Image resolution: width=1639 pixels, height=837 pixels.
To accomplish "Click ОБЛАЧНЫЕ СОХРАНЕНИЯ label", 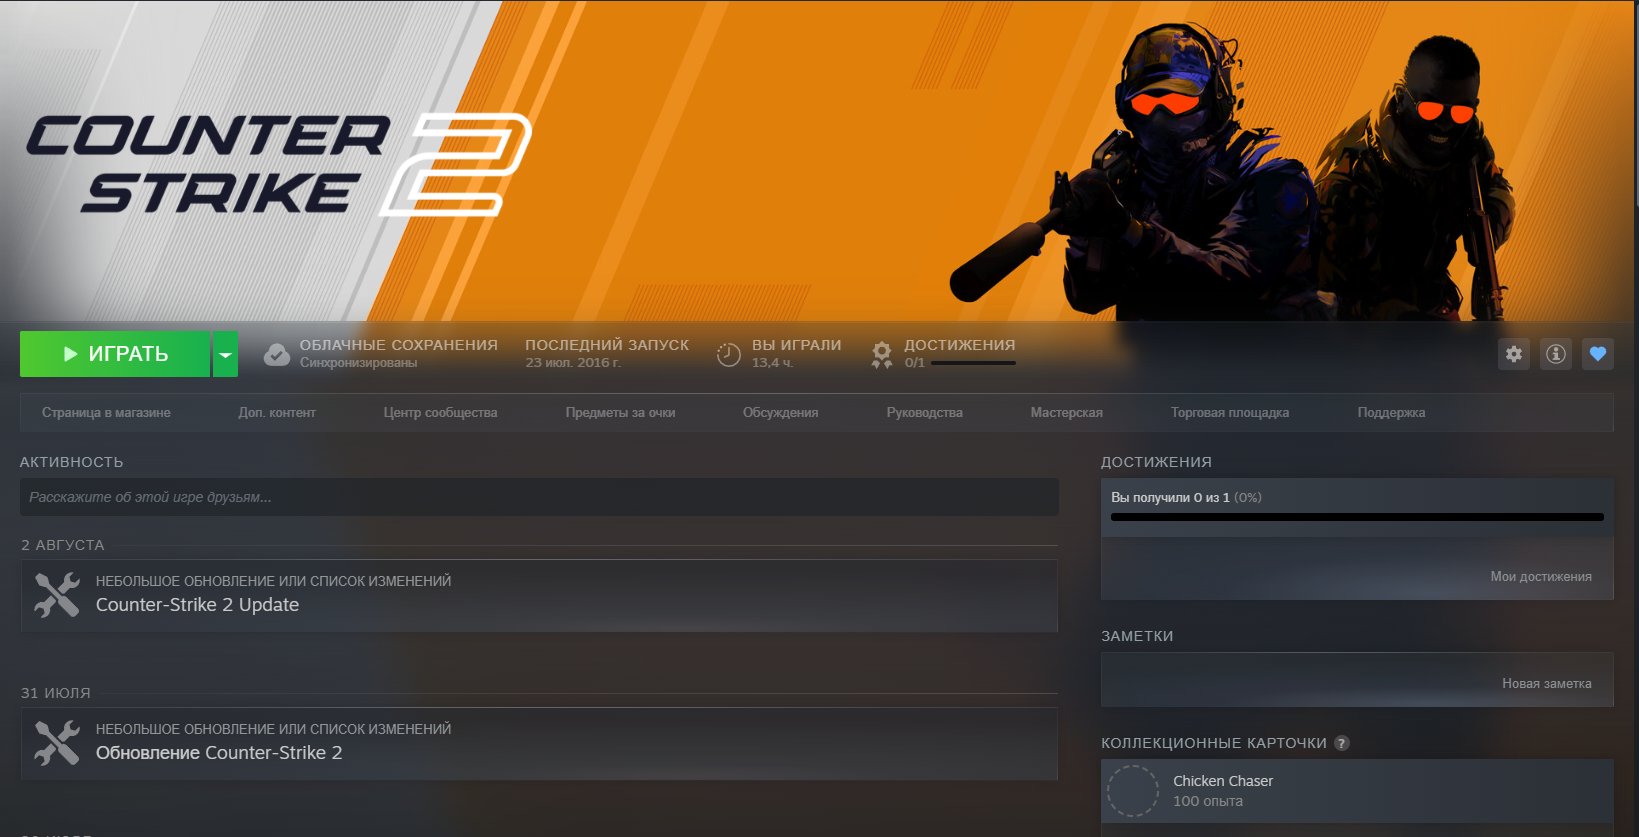I will (x=398, y=345).
